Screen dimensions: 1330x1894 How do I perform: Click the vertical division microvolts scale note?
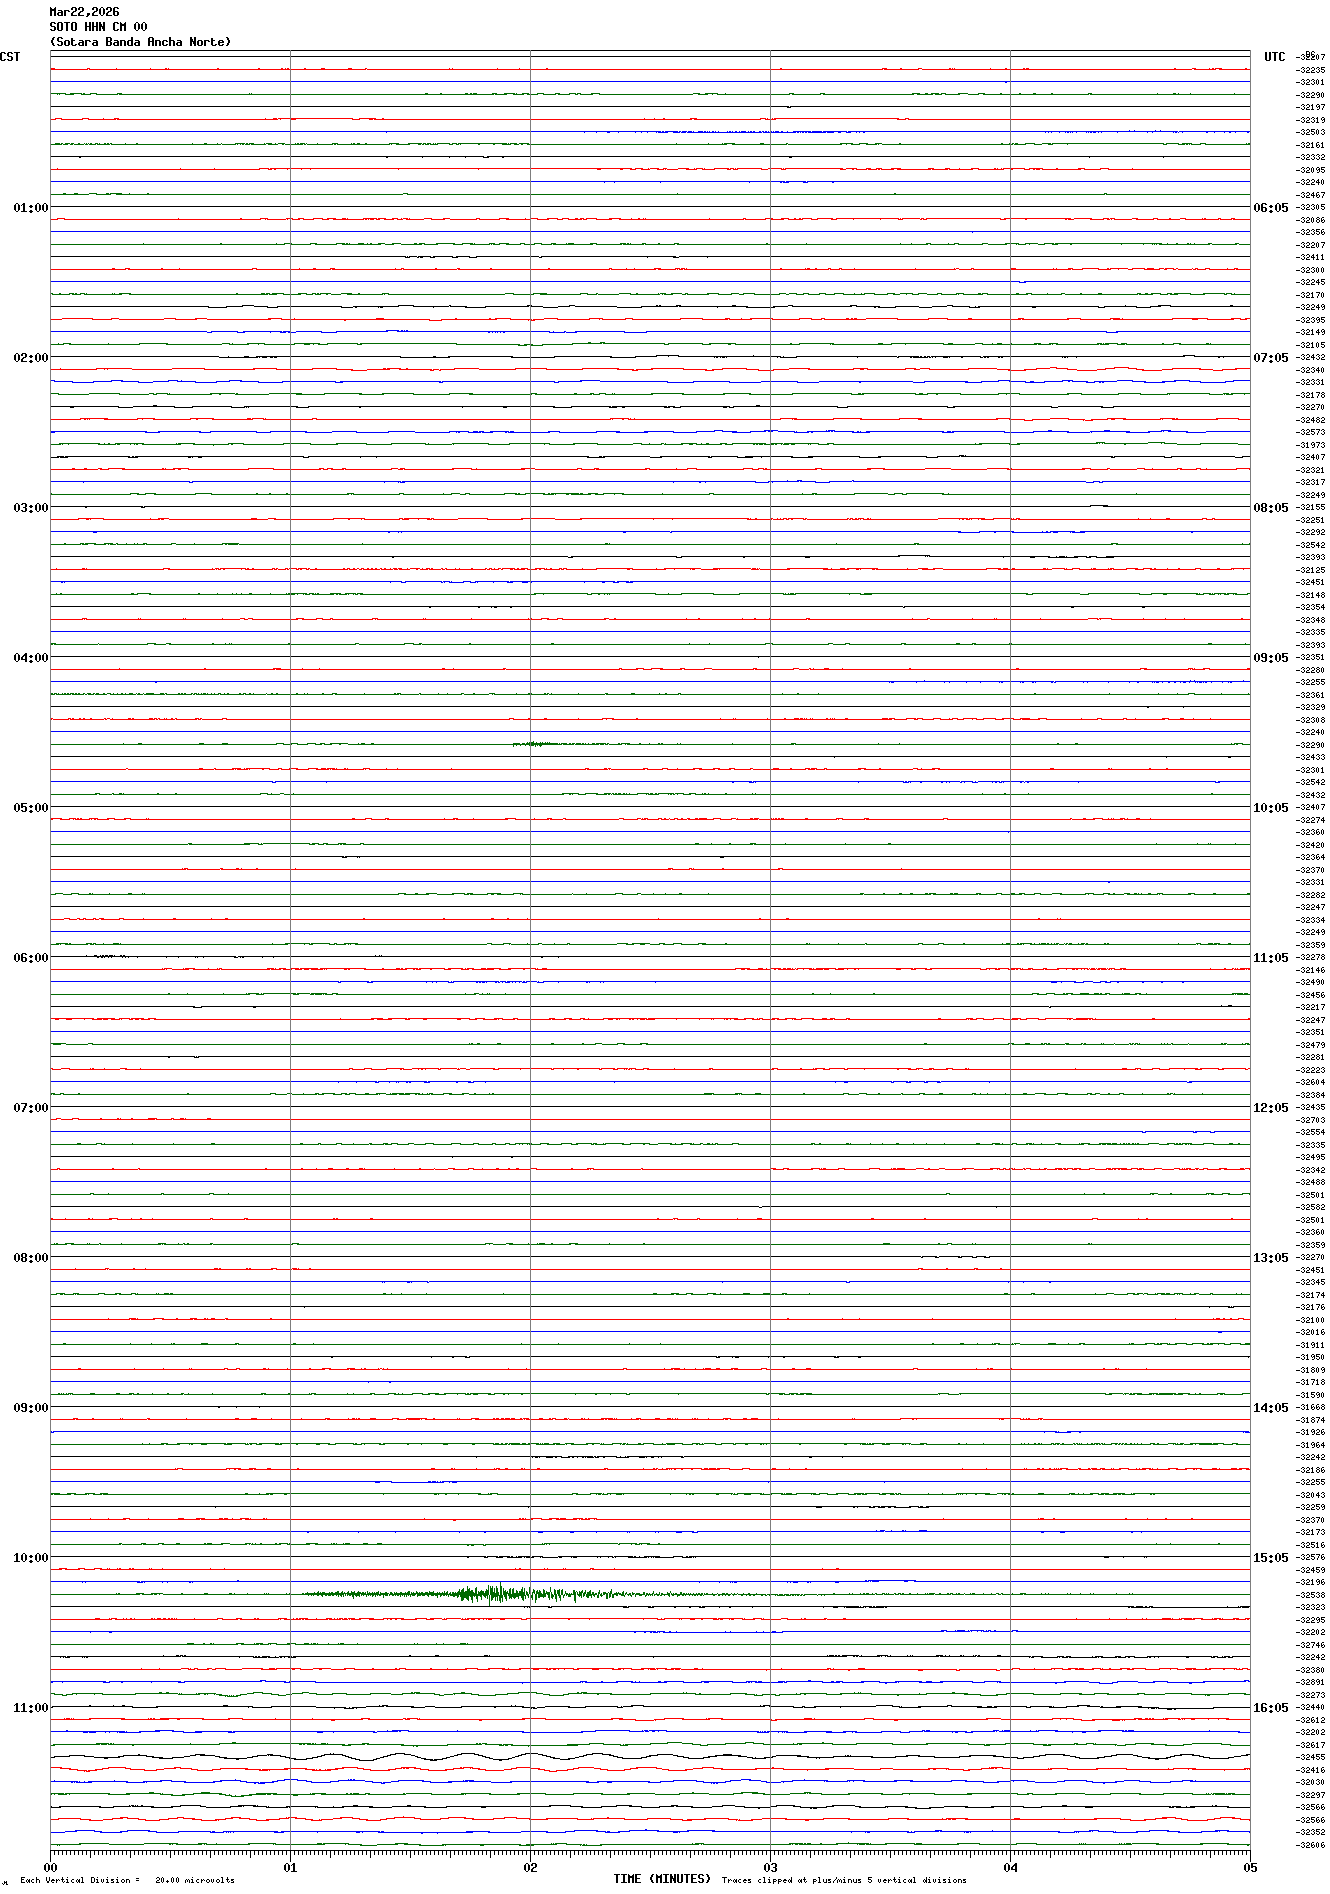[x=127, y=1880]
